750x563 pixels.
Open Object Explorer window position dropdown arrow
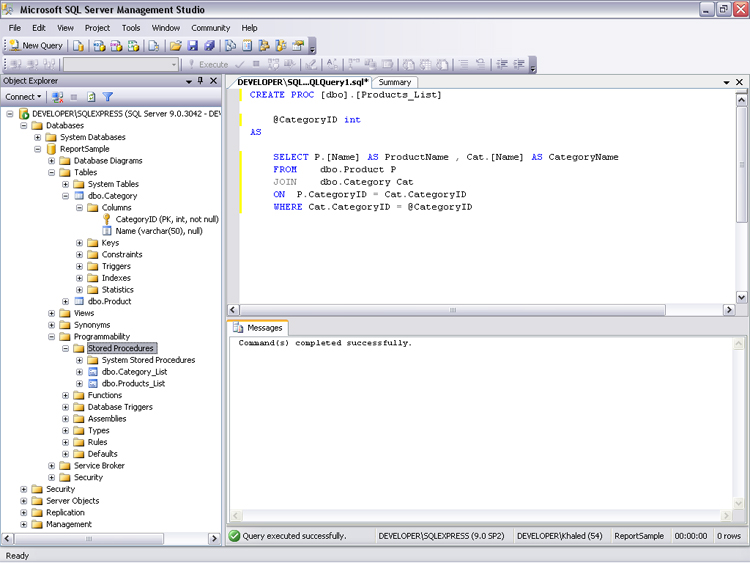point(189,81)
